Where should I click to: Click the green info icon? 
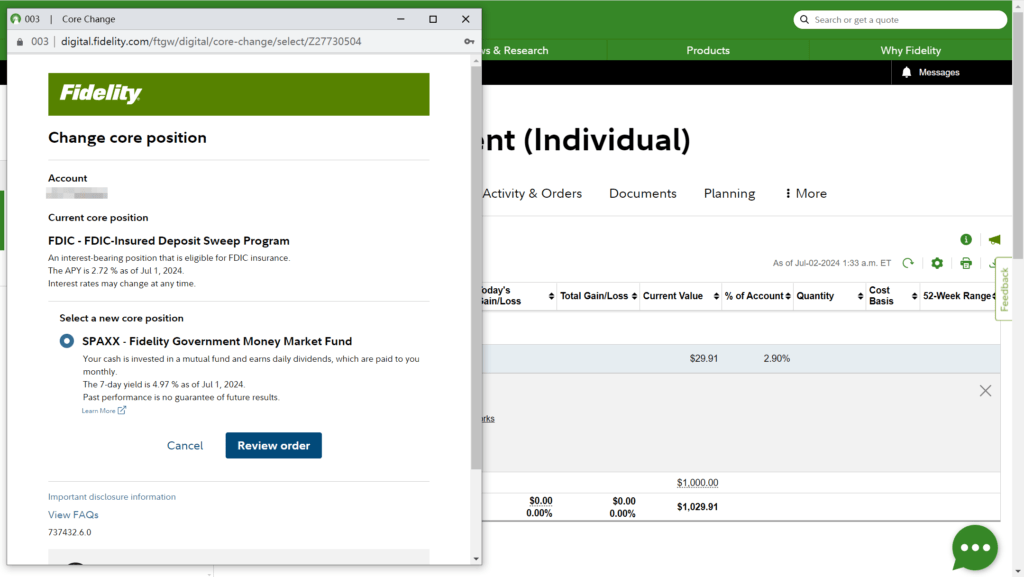pos(966,240)
